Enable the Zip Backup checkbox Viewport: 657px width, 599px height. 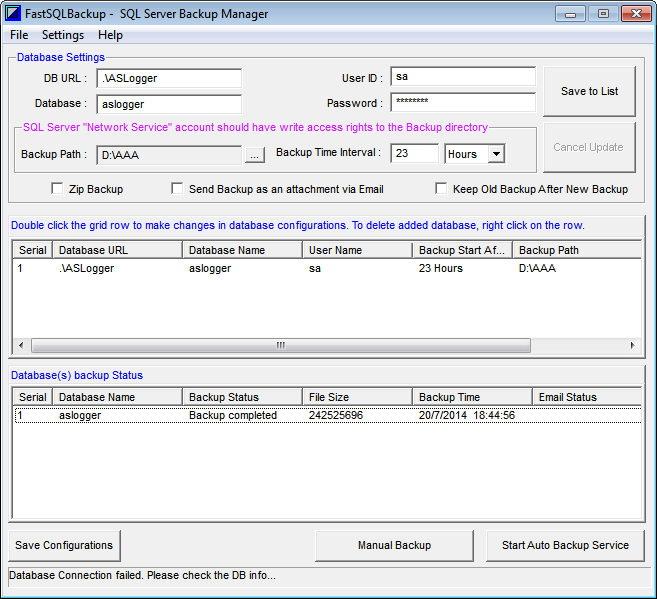(57, 189)
